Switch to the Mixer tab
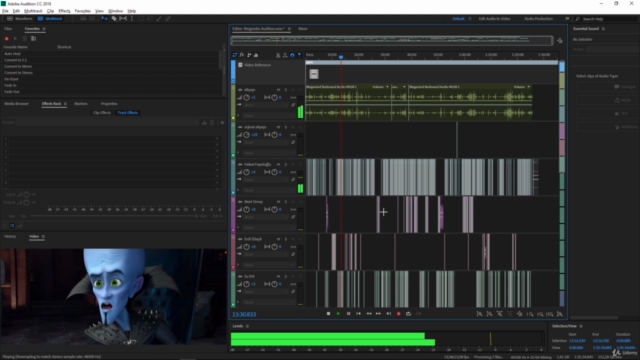The height and width of the screenshot is (360, 640). tap(303, 29)
